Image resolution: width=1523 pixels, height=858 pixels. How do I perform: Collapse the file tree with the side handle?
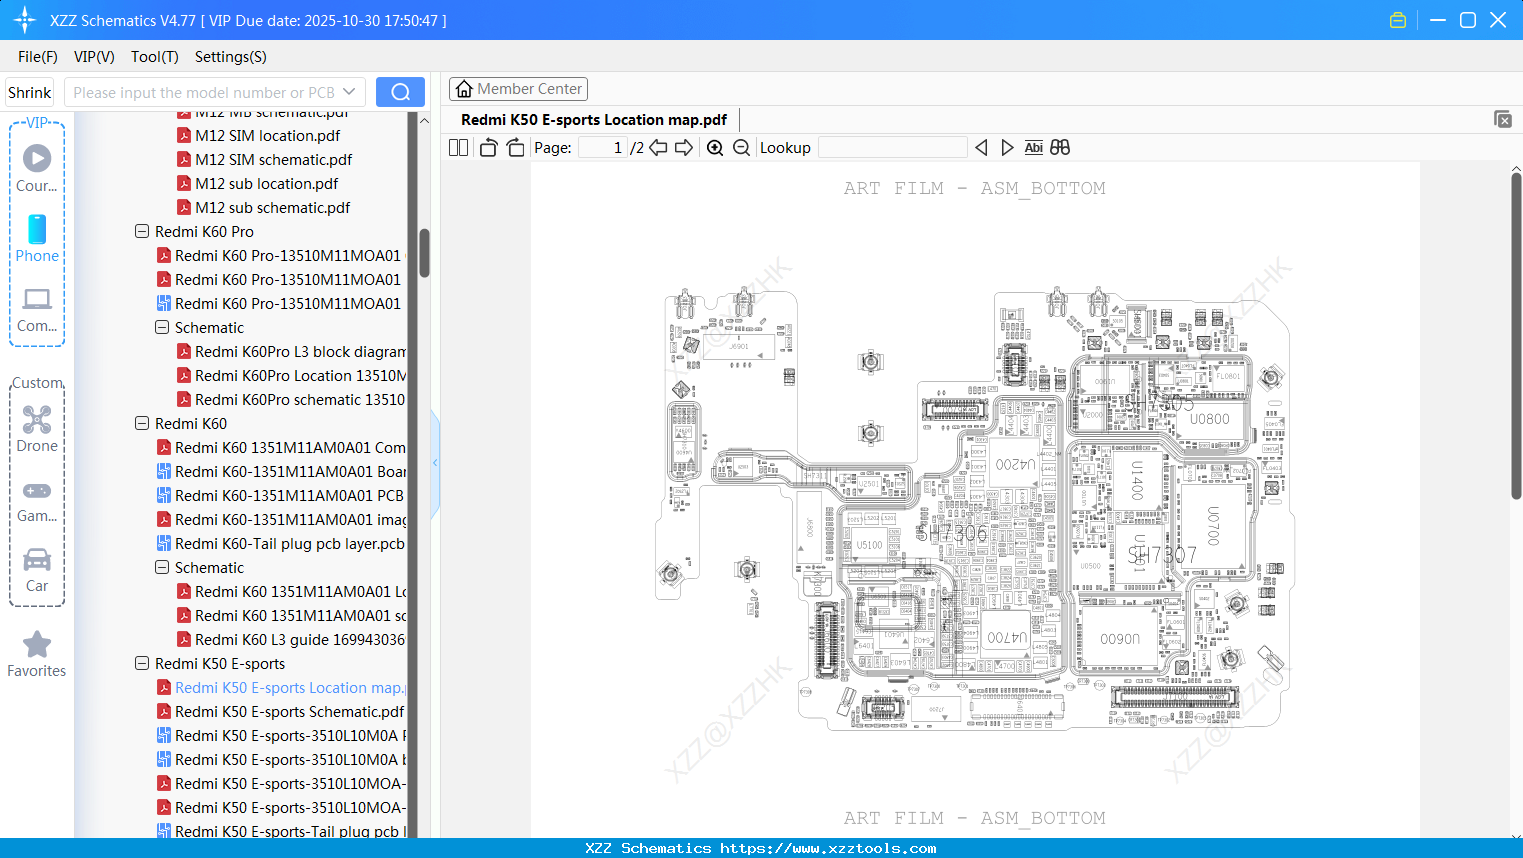click(435, 463)
